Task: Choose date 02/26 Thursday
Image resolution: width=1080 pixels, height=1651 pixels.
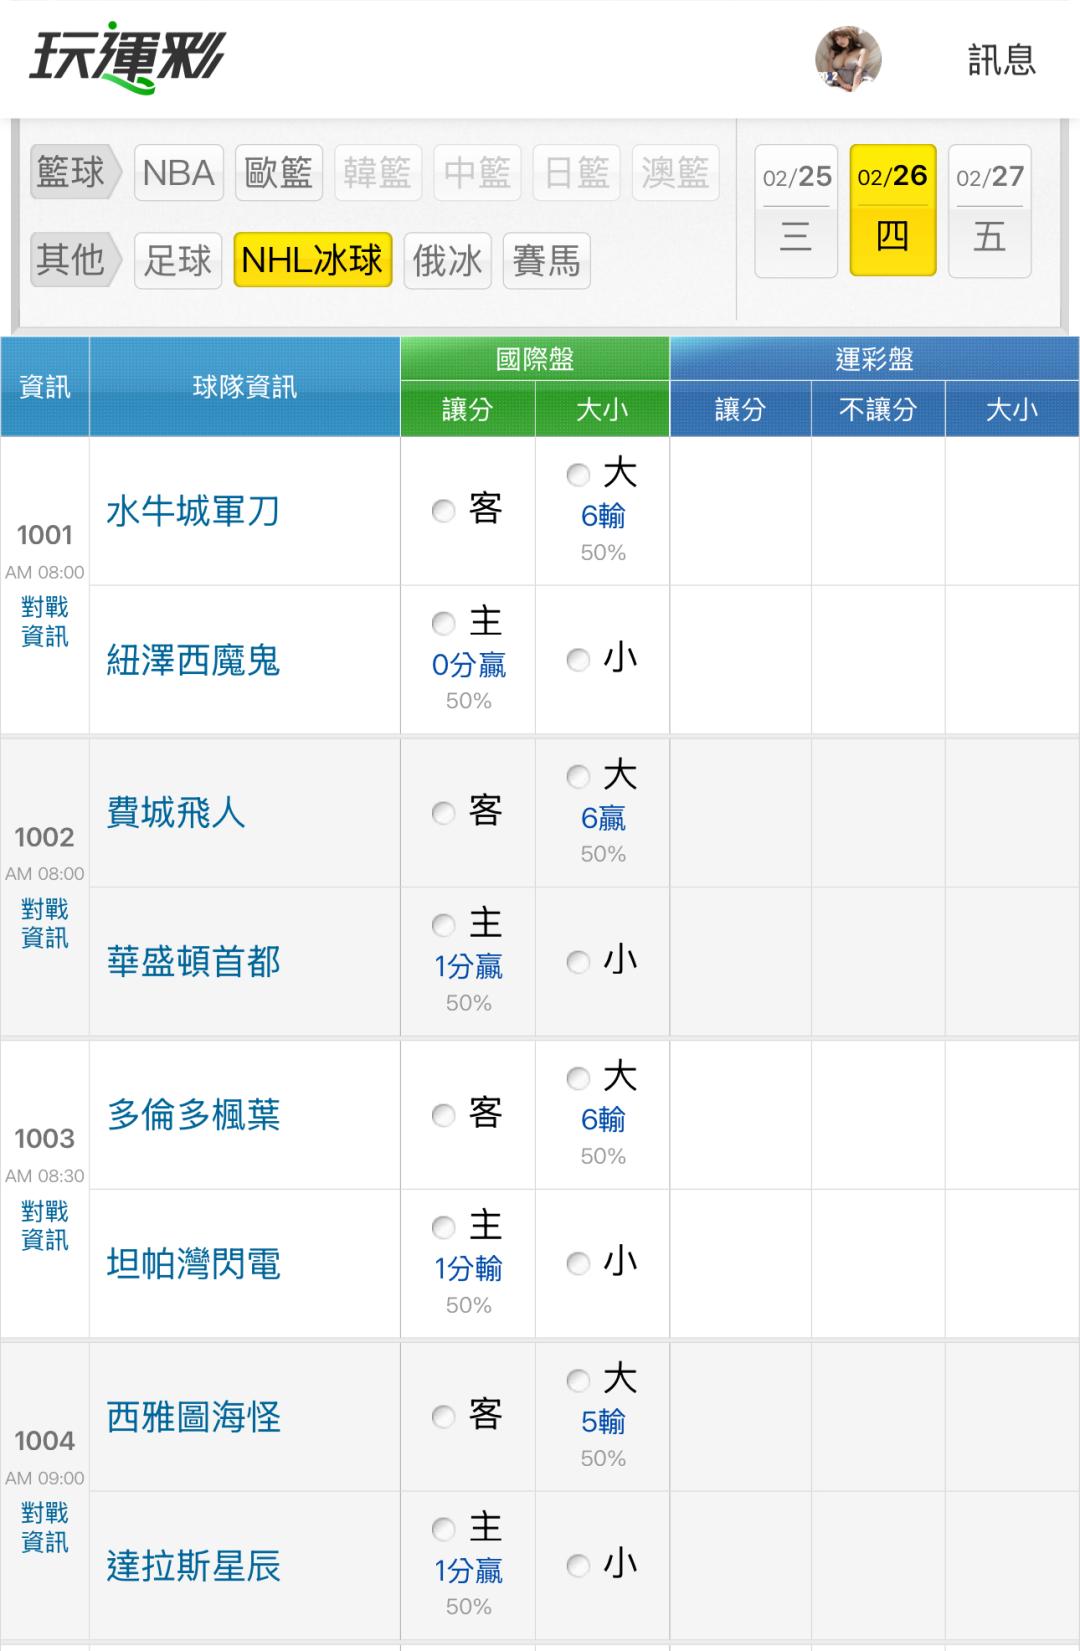Action: click(x=893, y=211)
